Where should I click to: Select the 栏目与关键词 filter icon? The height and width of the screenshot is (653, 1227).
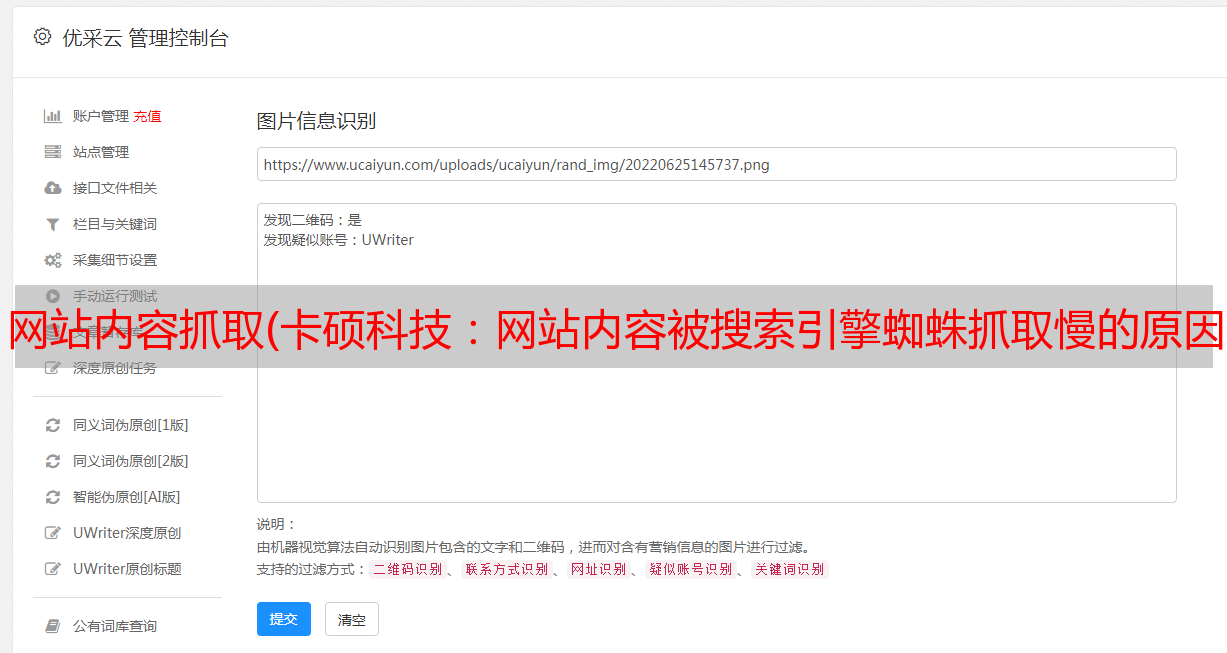pyautogui.click(x=53, y=224)
